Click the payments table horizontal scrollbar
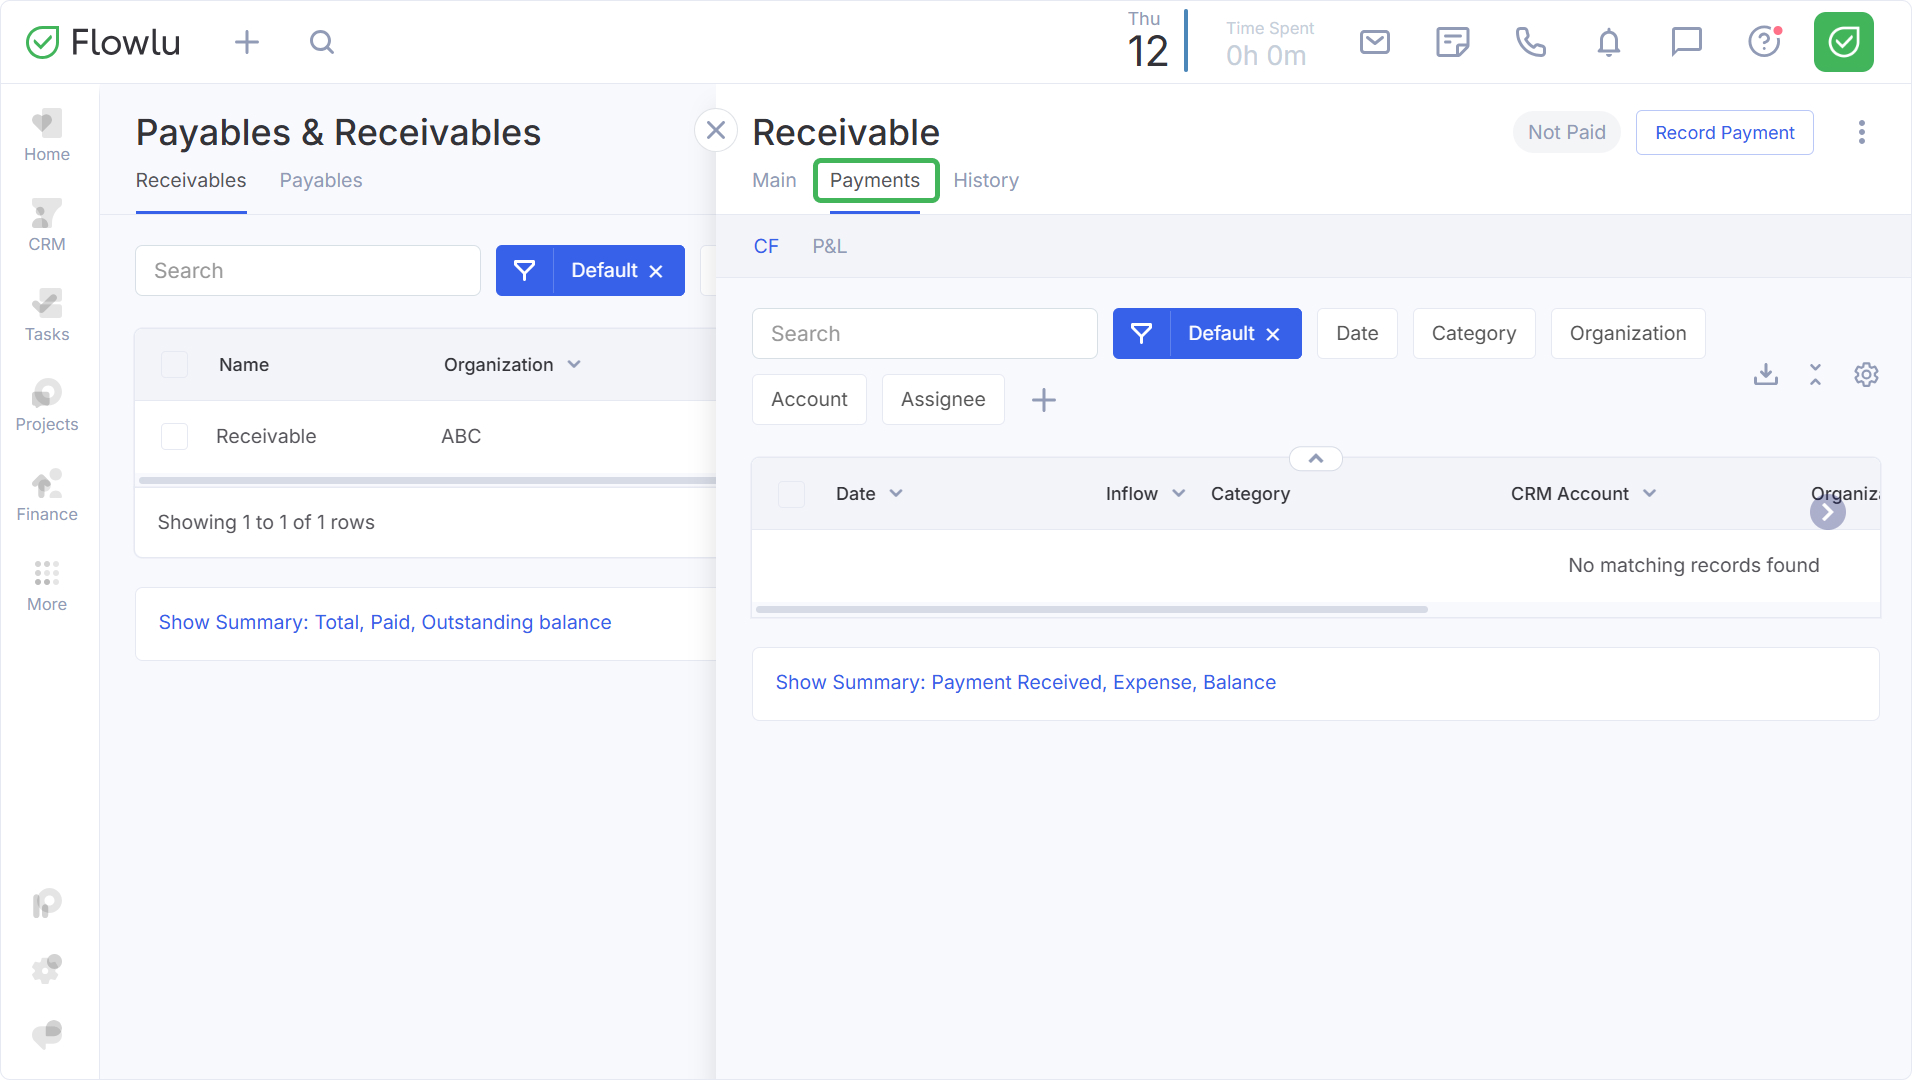Image resolution: width=1912 pixels, height=1080 pixels. (1091, 609)
